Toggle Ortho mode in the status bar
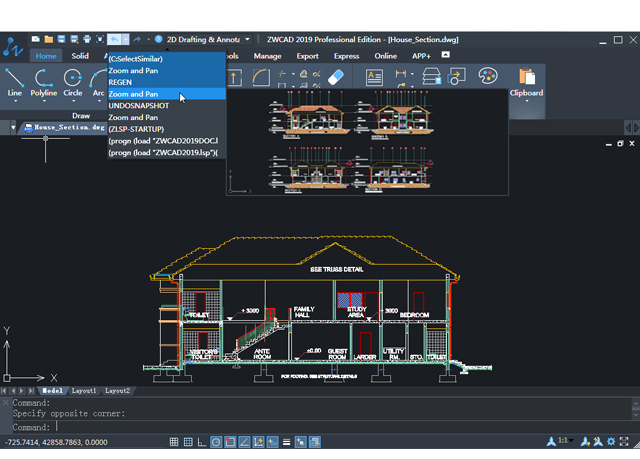640x459 pixels. (x=202, y=442)
